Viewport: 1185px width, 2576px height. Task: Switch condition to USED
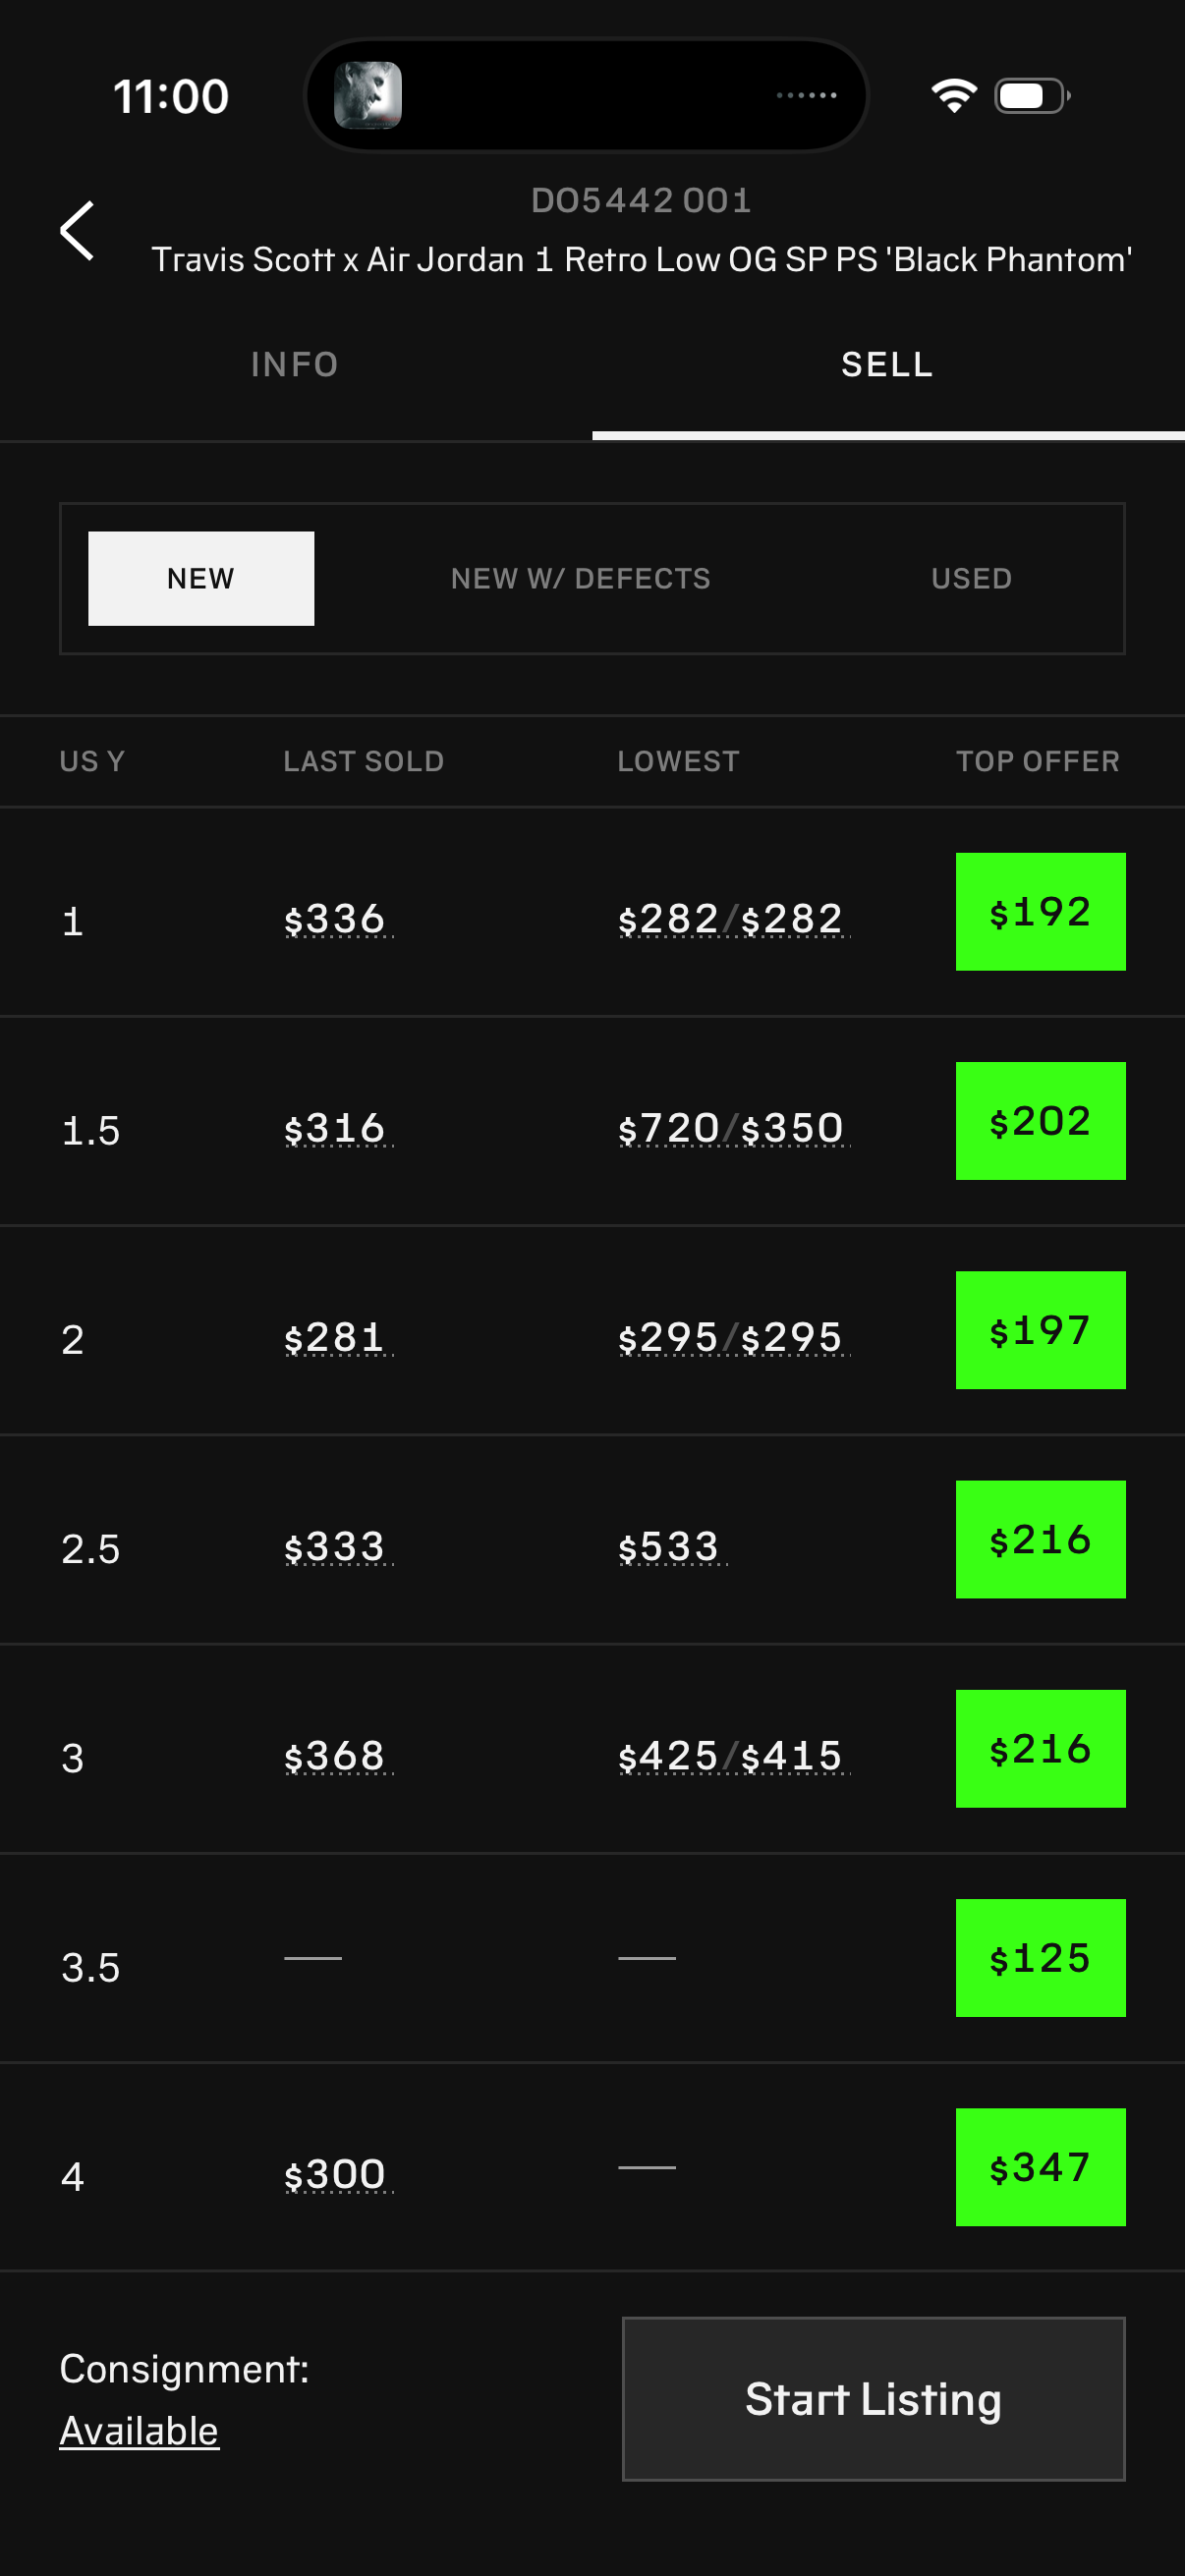(x=970, y=578)
